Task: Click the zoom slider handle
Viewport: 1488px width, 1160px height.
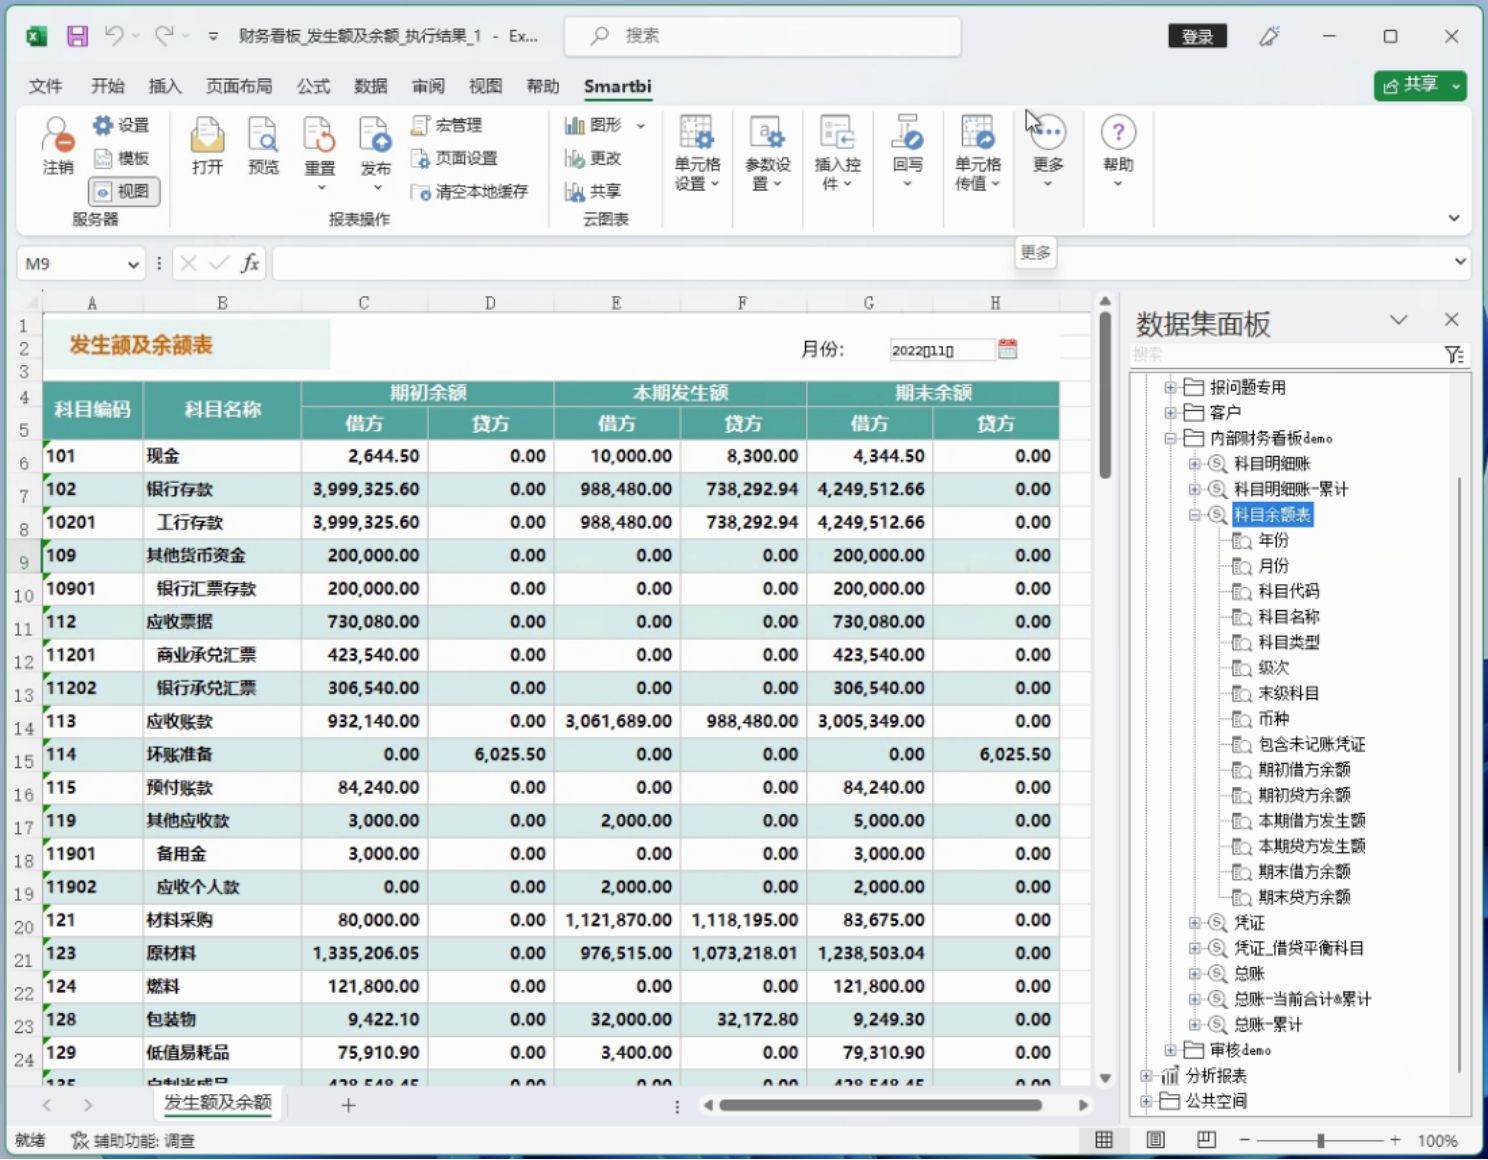Action: pos(1321,1140)
